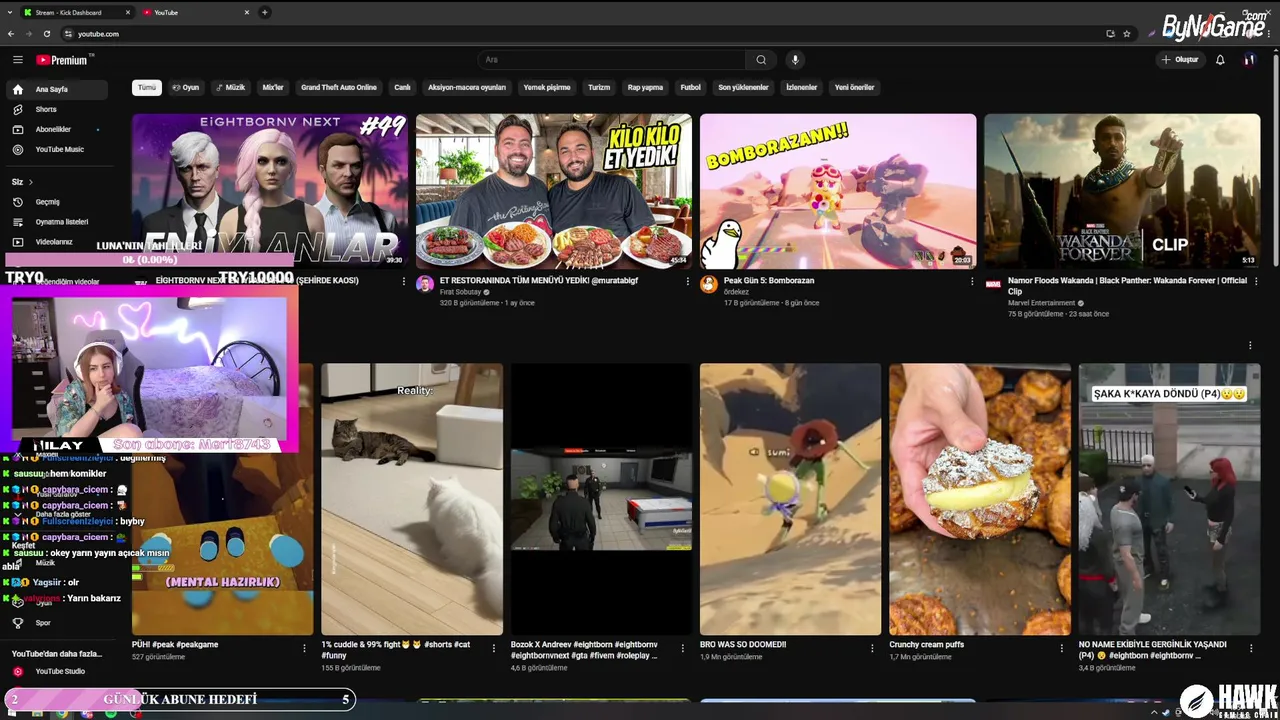Close the YouTube browser tab

pyautogui.click(x=247, y=12)
